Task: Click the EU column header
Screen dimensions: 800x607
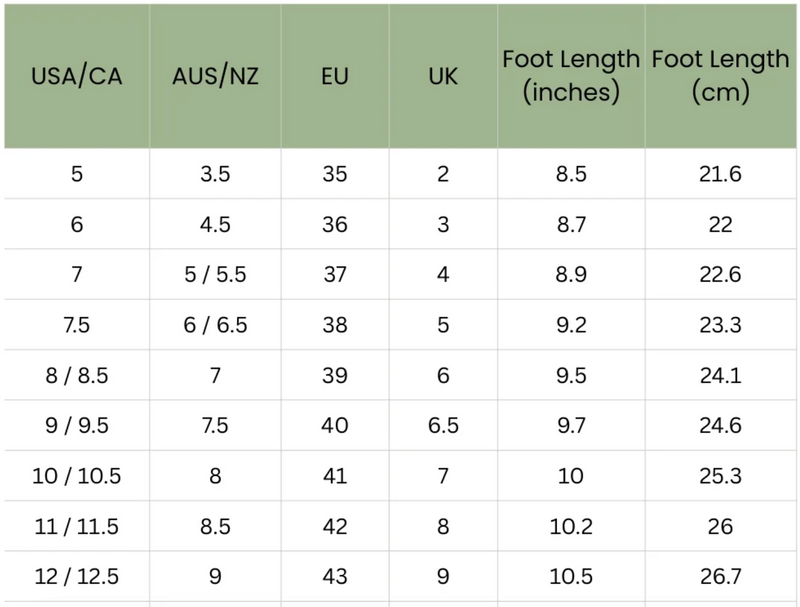Action: pos(335,76)
